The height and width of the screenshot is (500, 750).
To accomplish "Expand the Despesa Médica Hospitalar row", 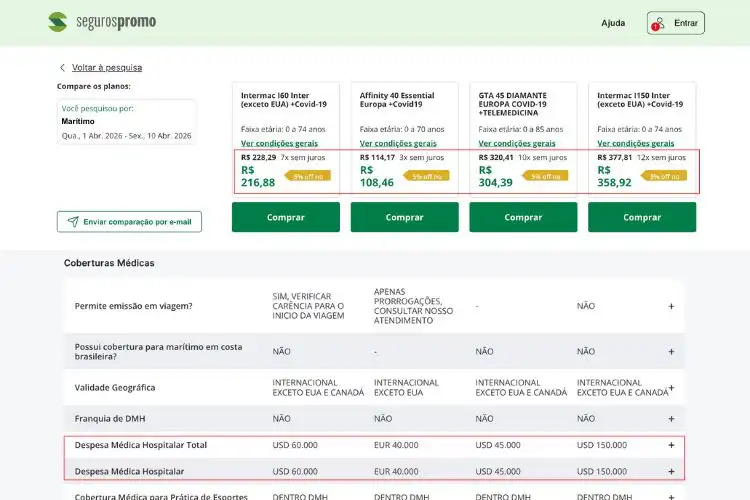I will pyautogui.click(x=671, y=471).
